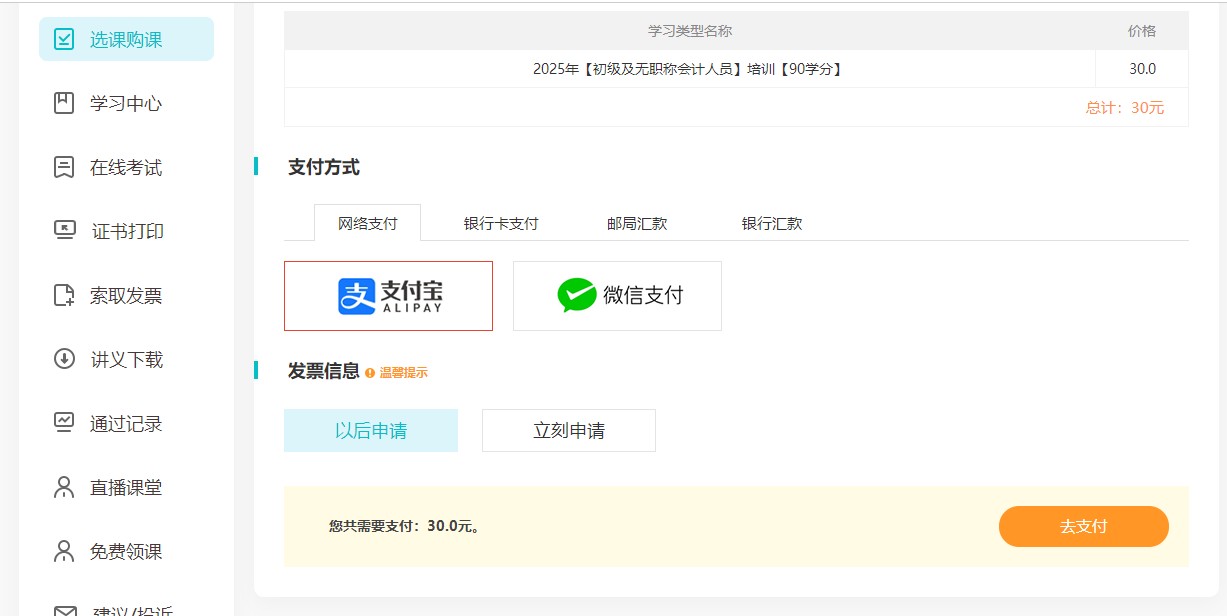Select the 网络支付 tab

pyautogui.click(x=367, y=223)
